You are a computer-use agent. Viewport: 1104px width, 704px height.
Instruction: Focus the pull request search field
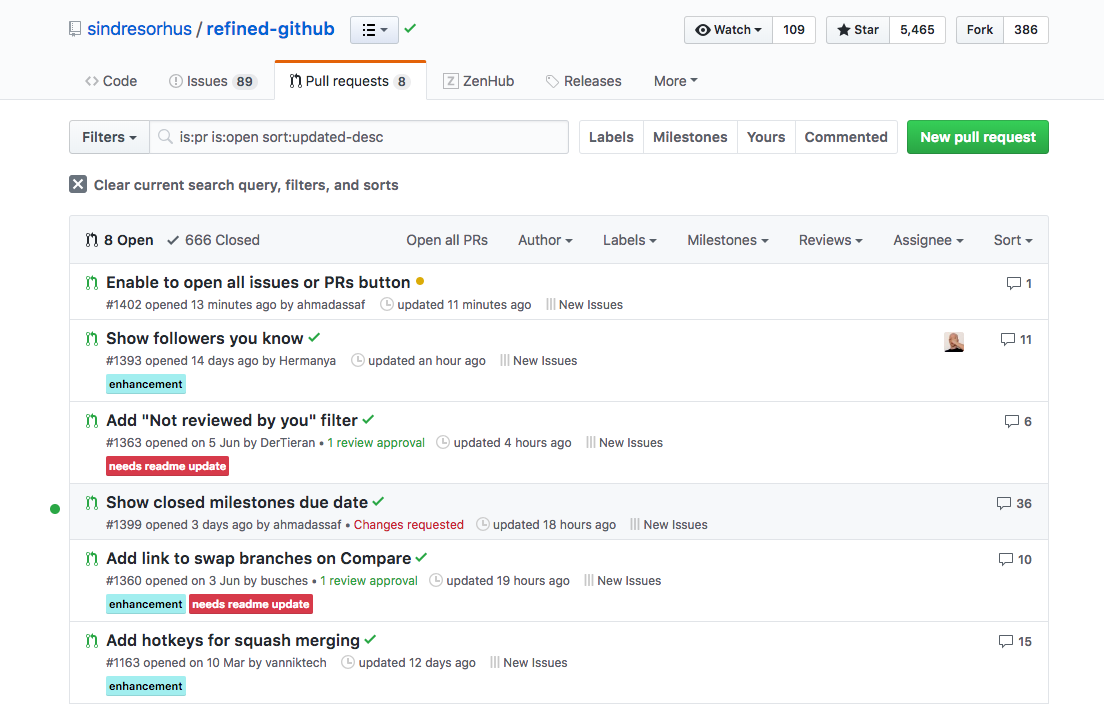click(359, 137)
